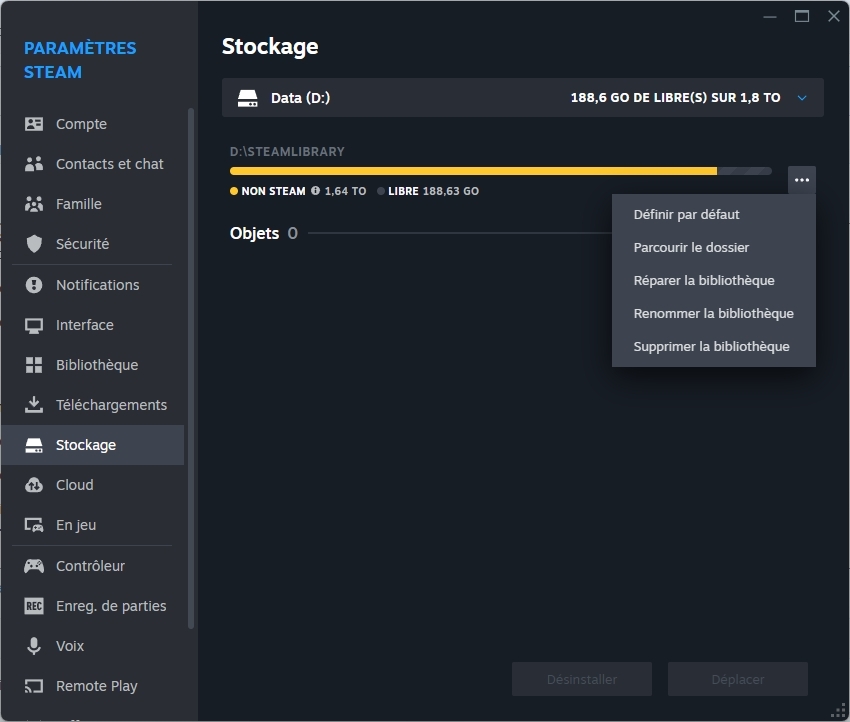Viewport: 850px width, 722px height.
Task: Click the info icon beside NON STEAM
Action: [x=315, y=191]
